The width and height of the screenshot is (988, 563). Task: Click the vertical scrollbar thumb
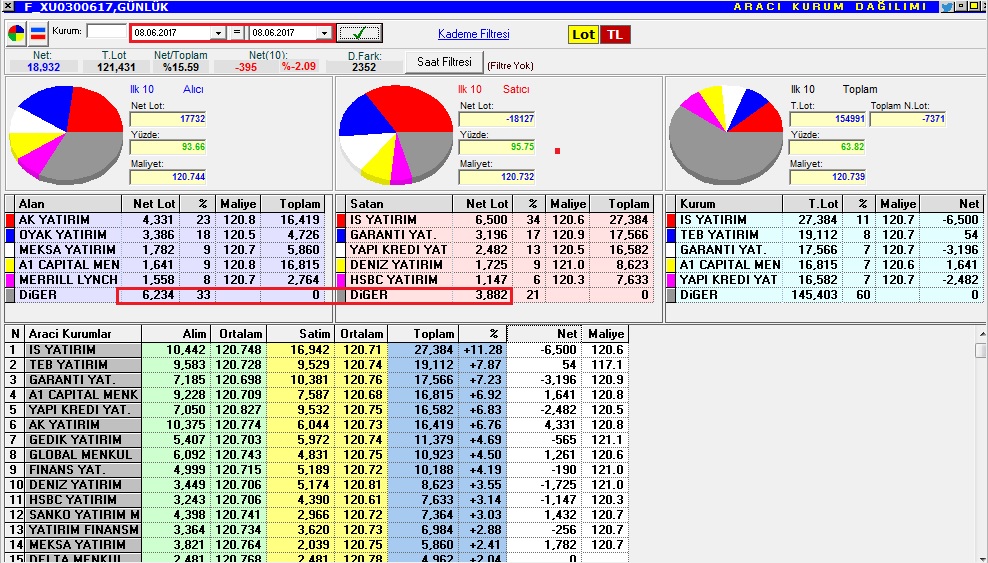click(x=981, y=350)
